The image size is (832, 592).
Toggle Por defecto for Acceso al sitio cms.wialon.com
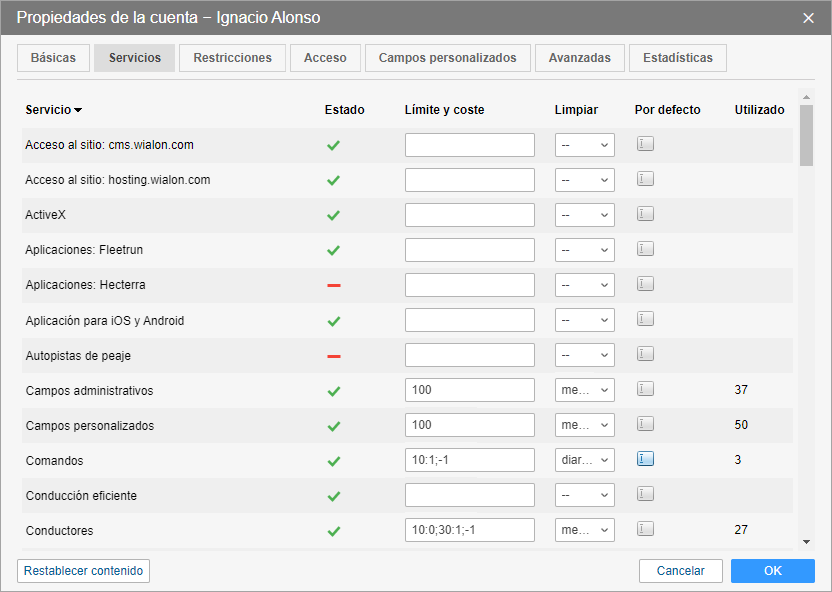(645, 144)
